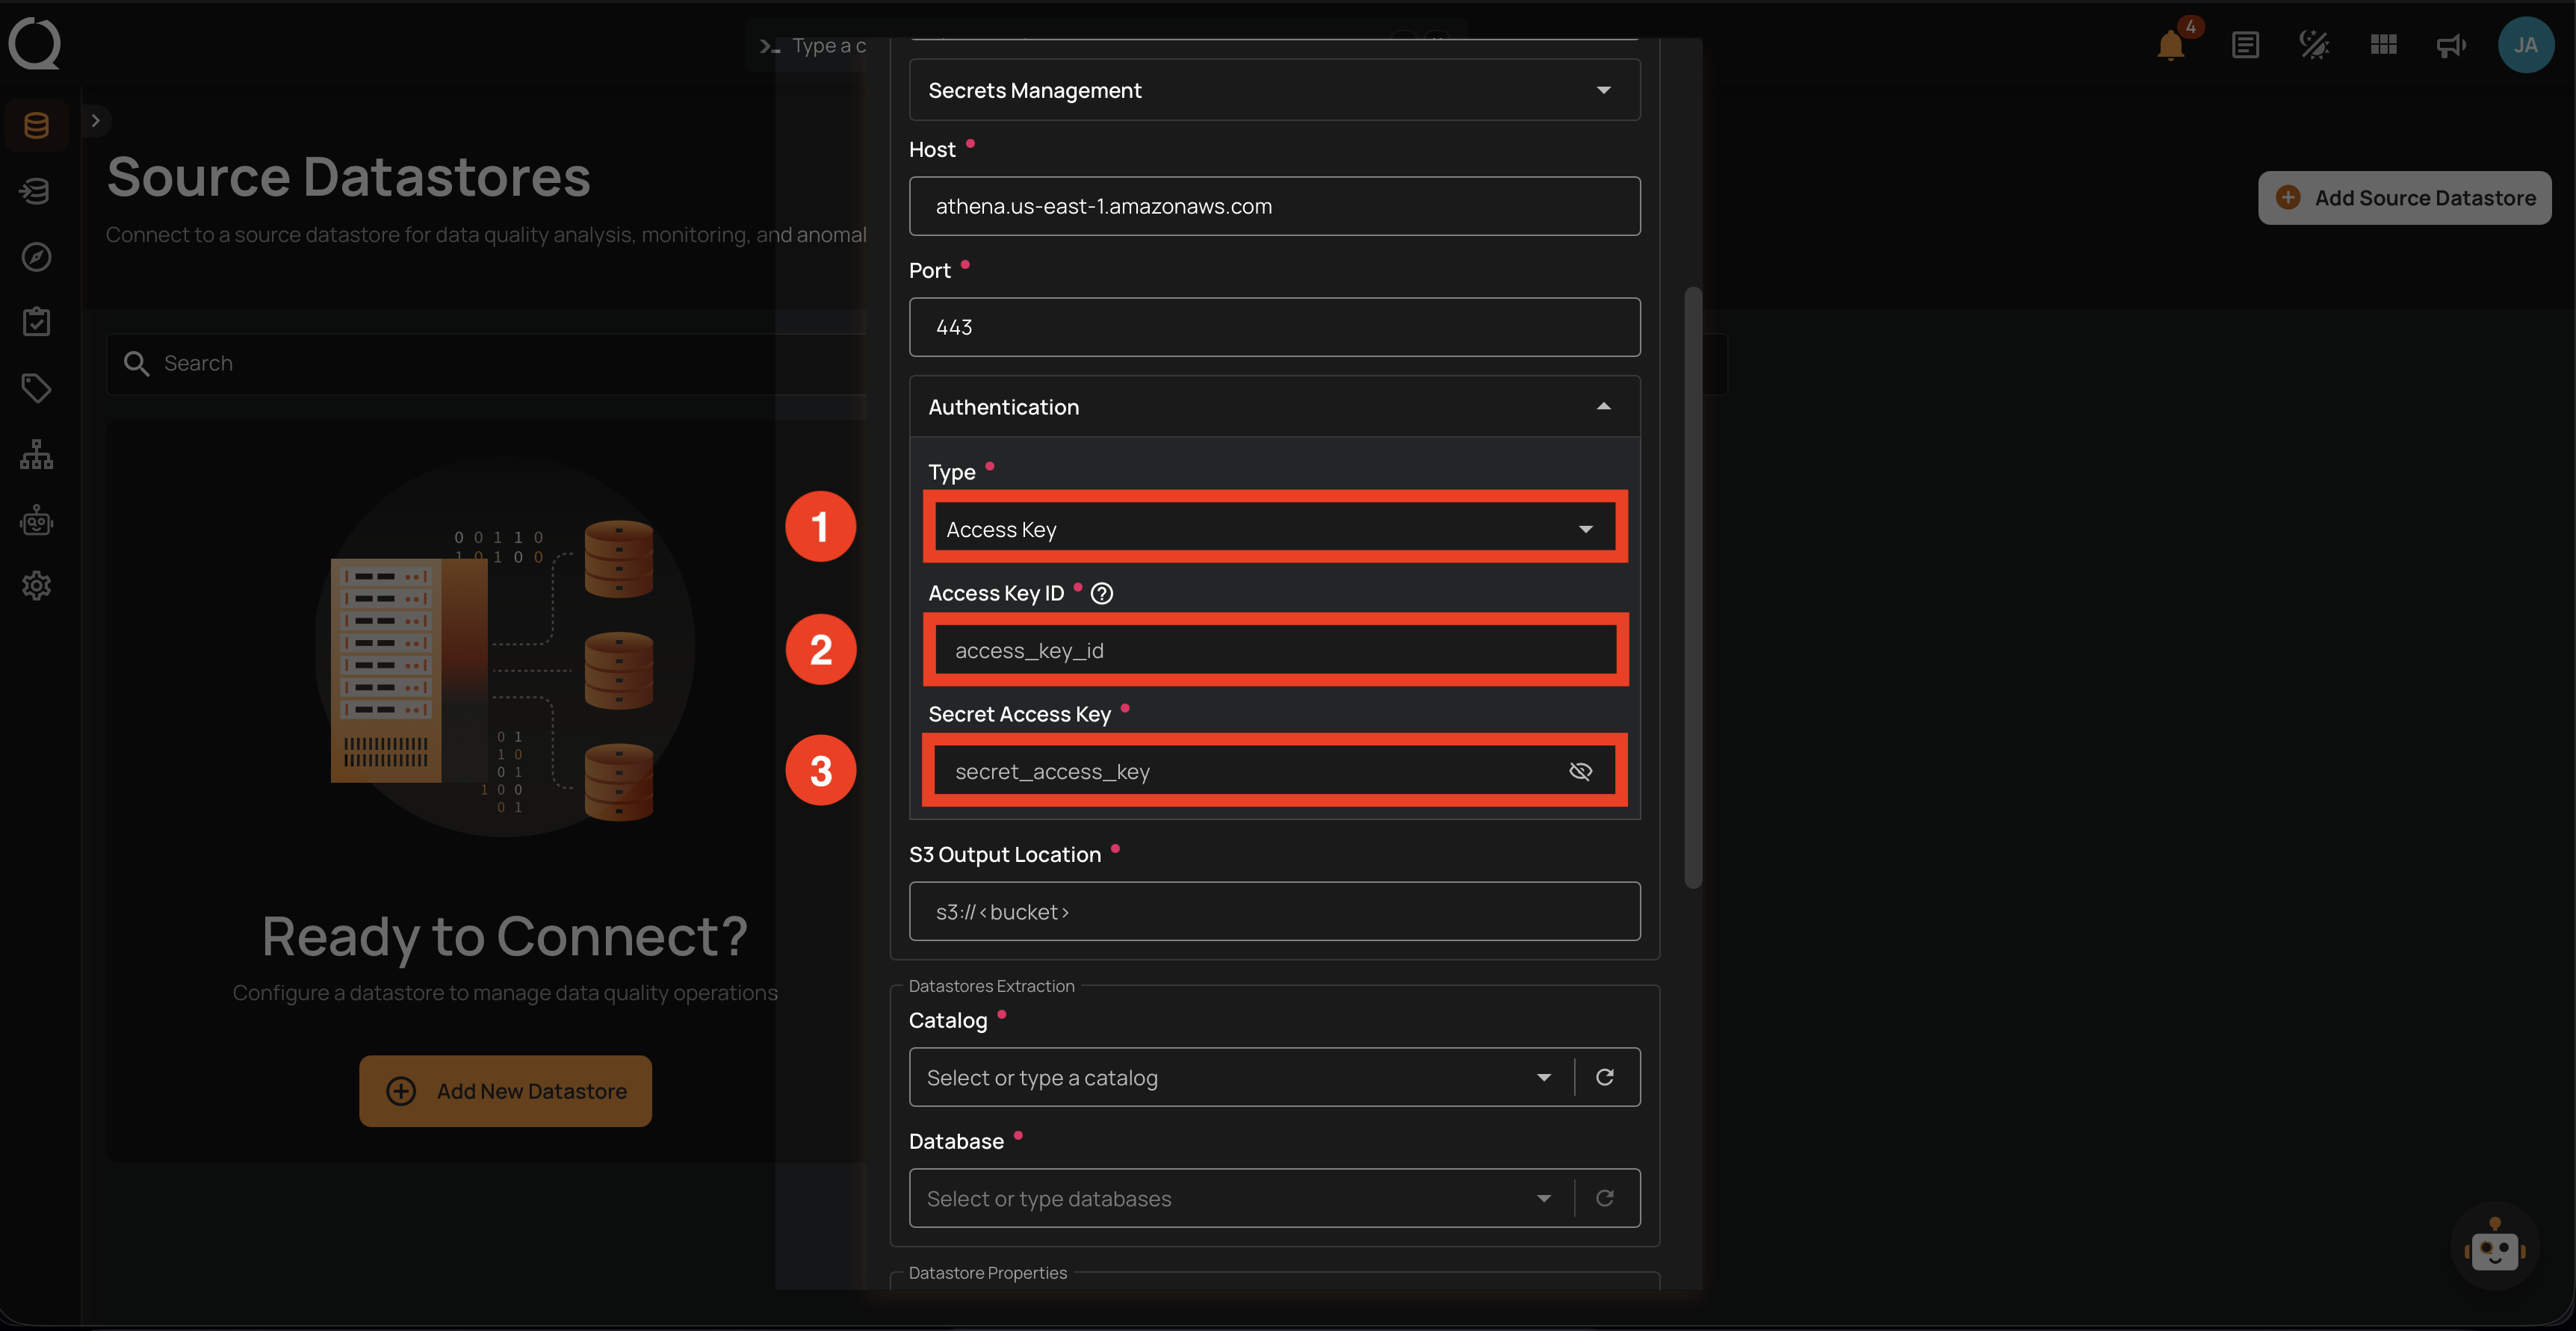2576x1331 pixels.
Task: Click the 'Datastores Extraction' section label
Action: (991, 986)
